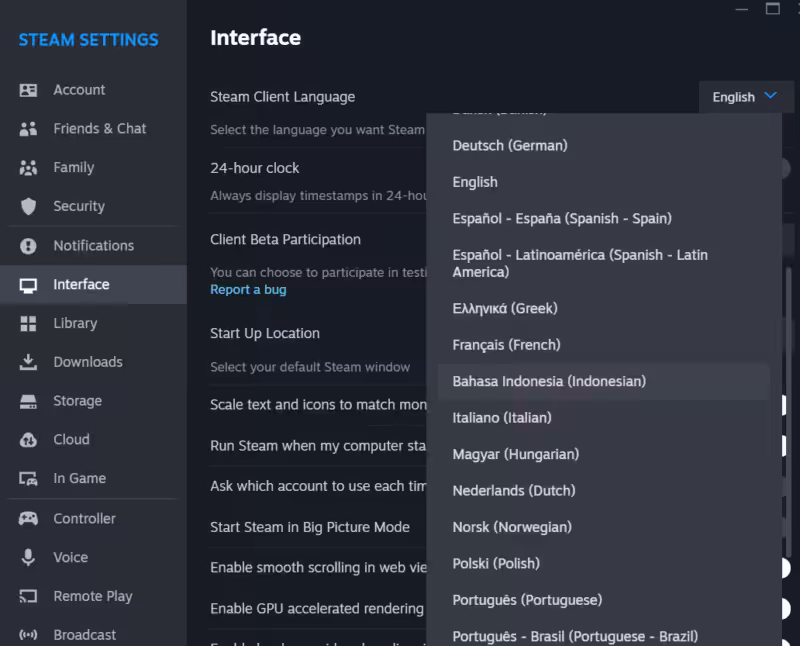Click the Library grid icon
Viewport: 800px width, 646px height.
[28, 324]
